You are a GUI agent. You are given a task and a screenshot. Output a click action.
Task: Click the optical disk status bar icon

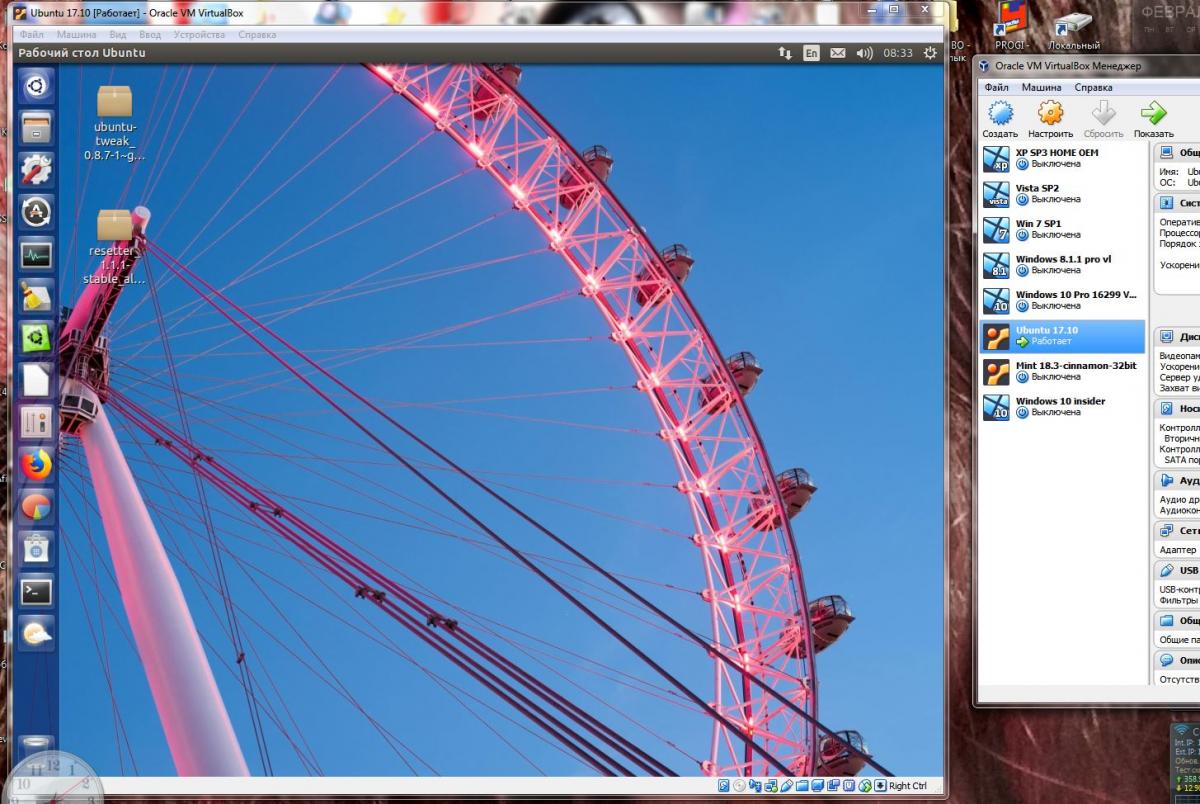(x=739, y=786)
